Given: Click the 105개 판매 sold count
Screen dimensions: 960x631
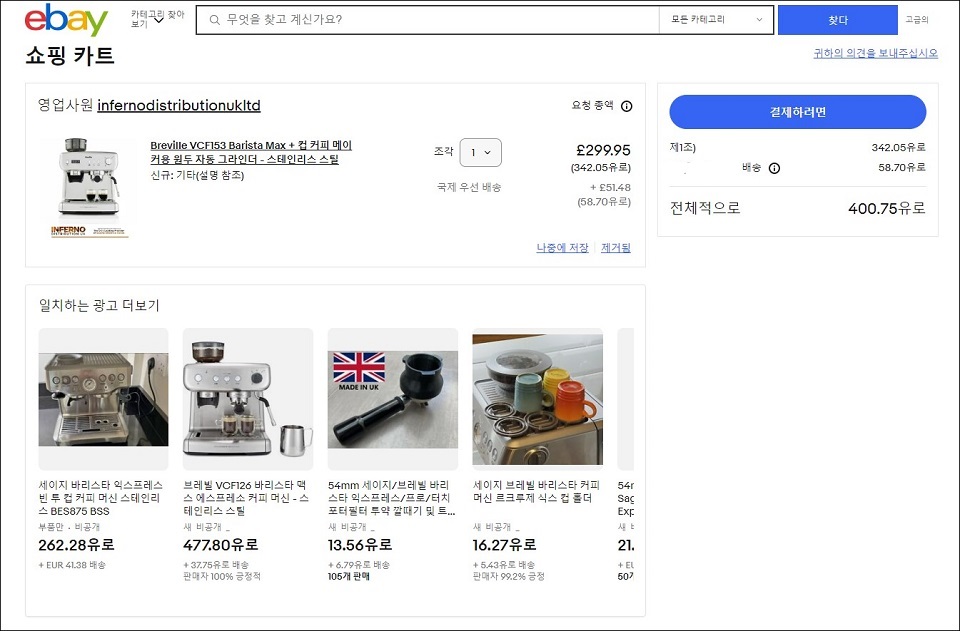Looking at the screenshot, I should [x=349, y=577].
